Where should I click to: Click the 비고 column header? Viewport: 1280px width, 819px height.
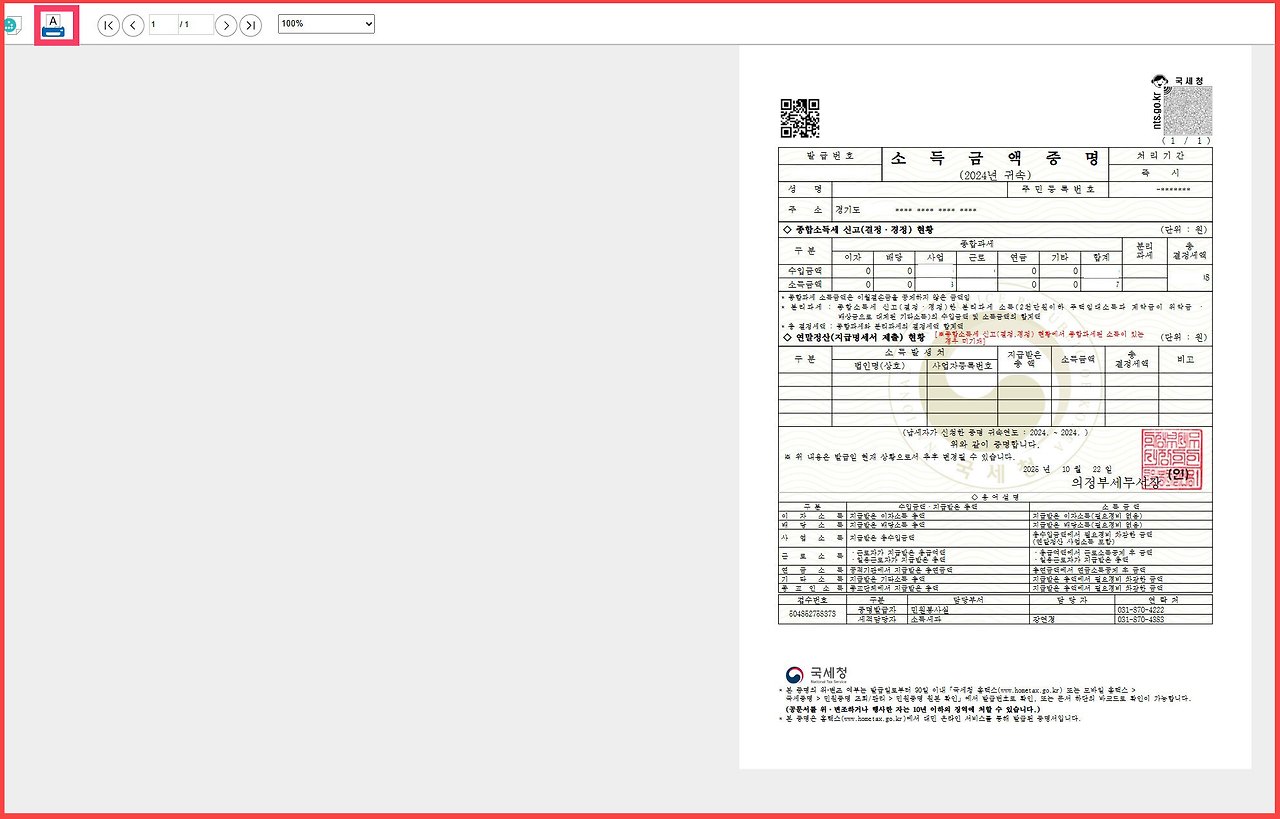[1185, 358]
